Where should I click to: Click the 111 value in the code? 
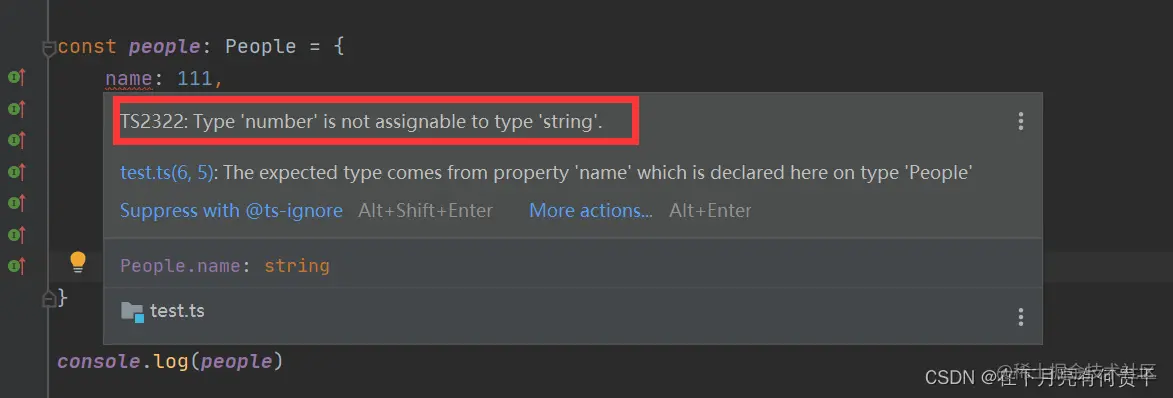coord(195,78)
